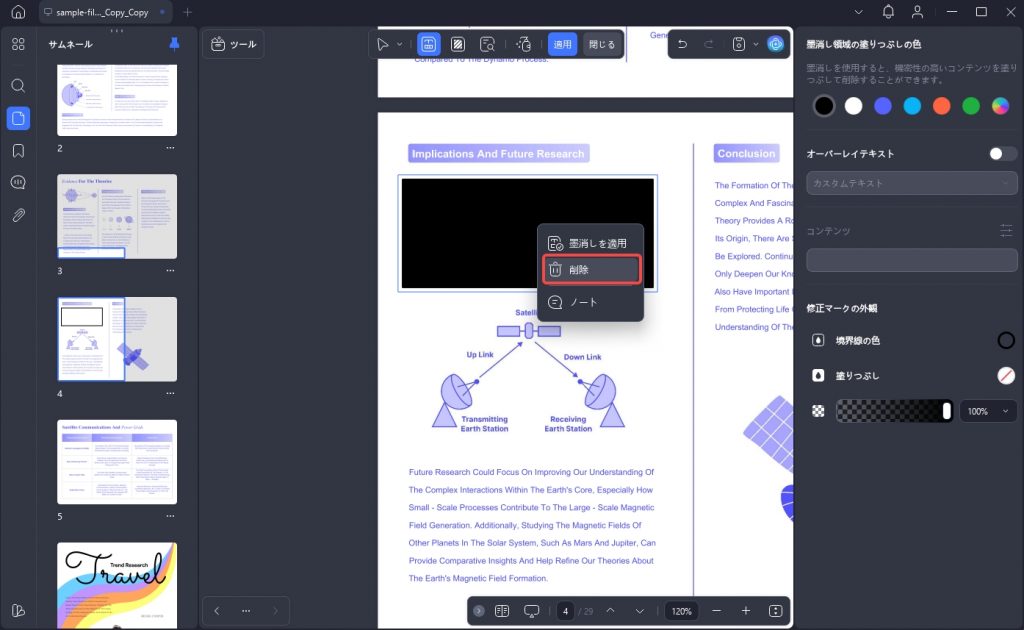
Task: Expand the title bar tab list chevron
Action: click(859, 12)
